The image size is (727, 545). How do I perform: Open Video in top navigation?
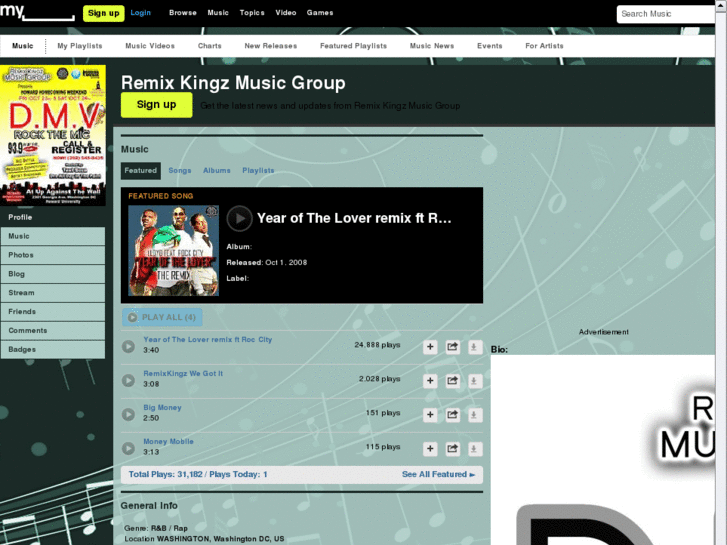pos(286,13)
